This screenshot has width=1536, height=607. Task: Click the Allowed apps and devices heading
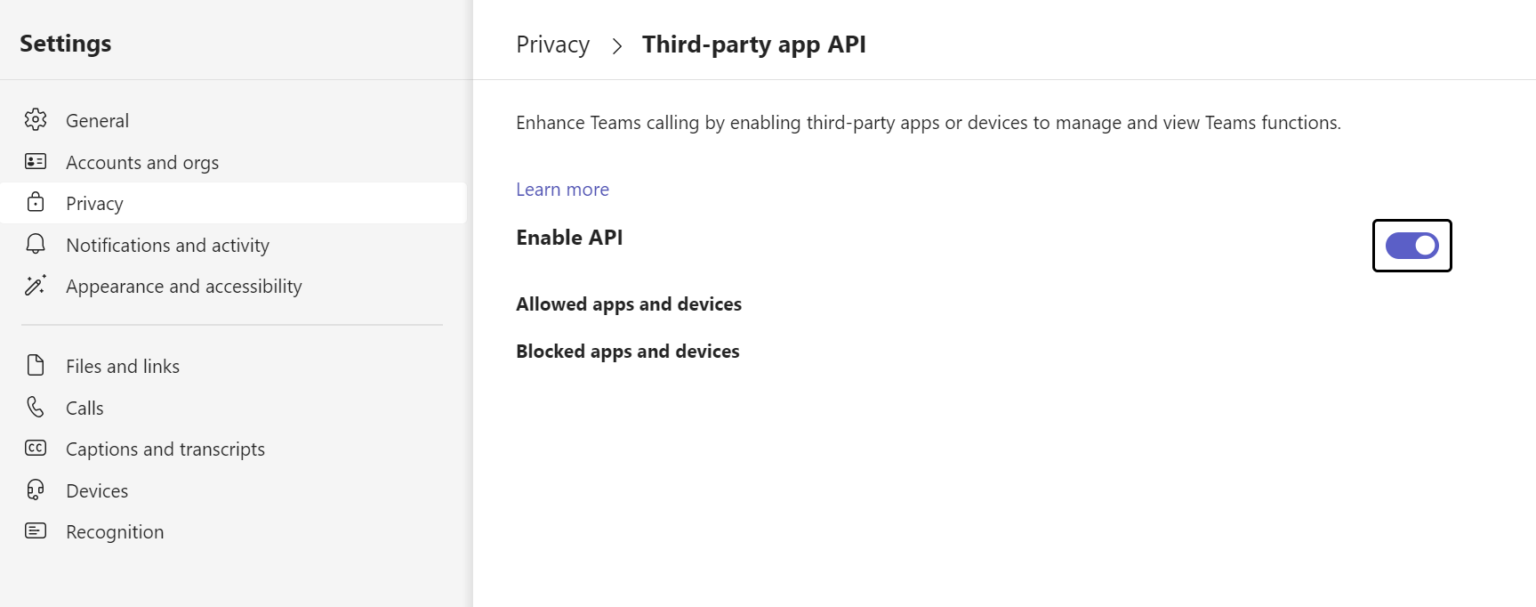629,304
